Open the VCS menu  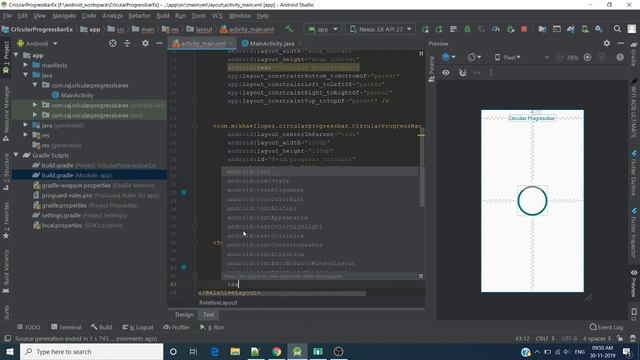(x=217, y=16)
